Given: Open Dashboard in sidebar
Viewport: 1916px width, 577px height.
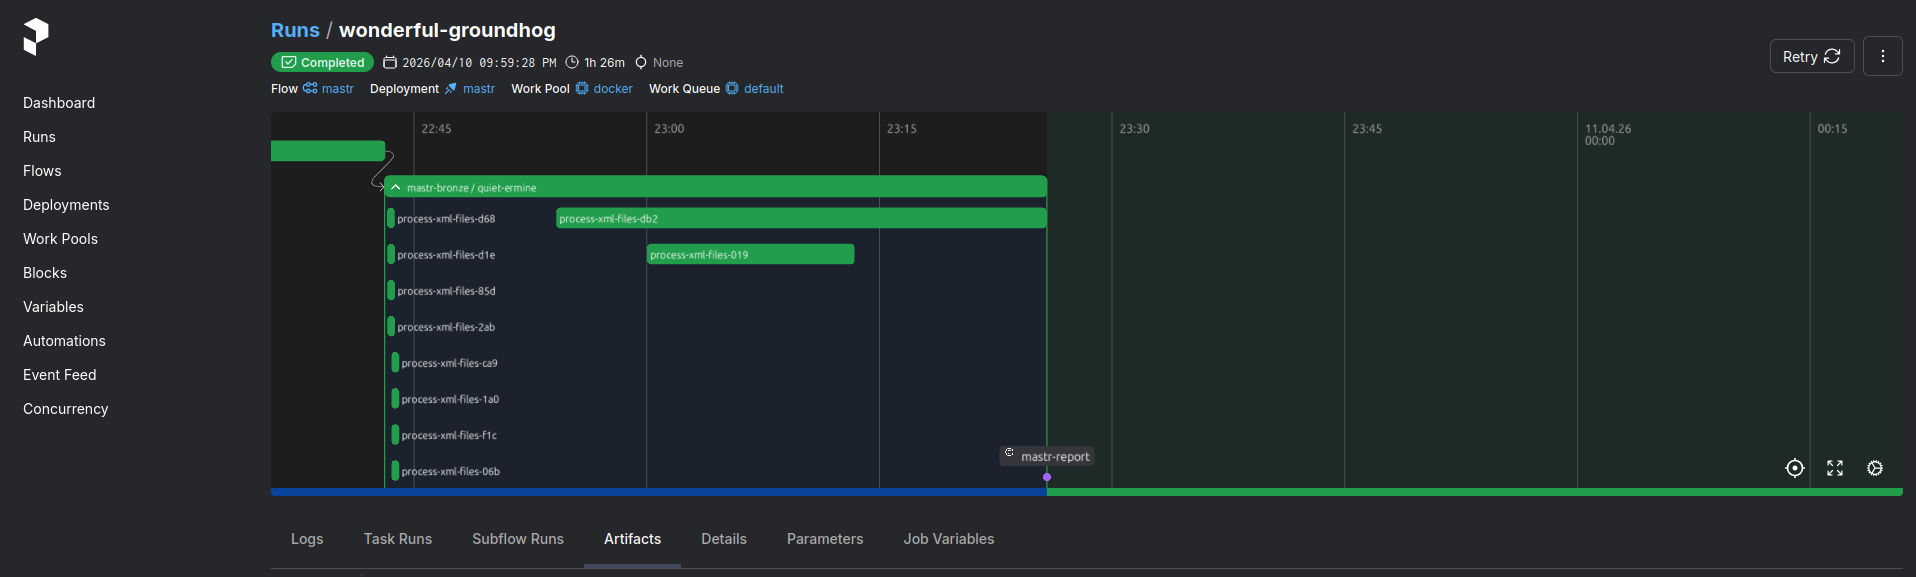Looking at the screenshot, I should coord(59,103).
